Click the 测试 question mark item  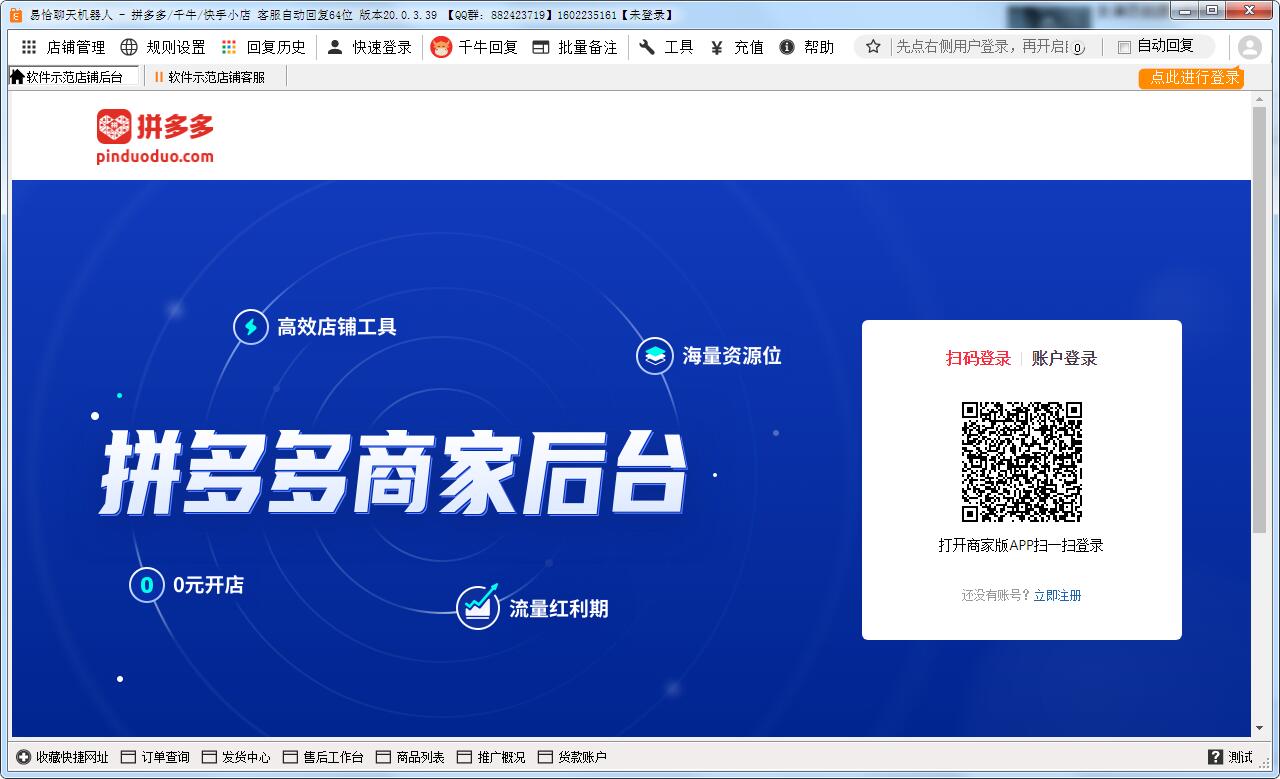click(1230, 757)
